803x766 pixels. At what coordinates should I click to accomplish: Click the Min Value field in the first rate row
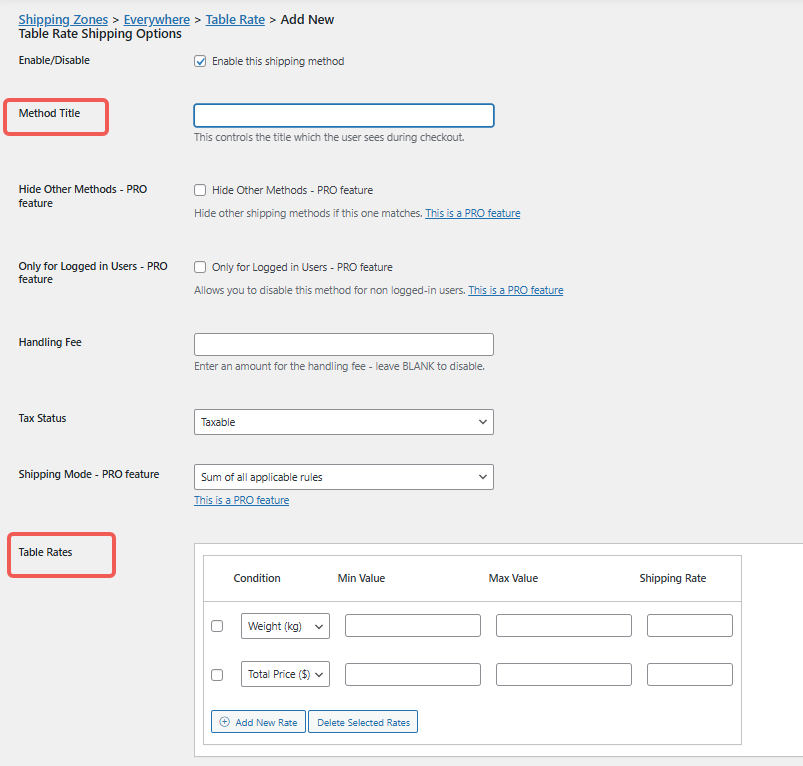pyautogui.click(x=412, y=626)
